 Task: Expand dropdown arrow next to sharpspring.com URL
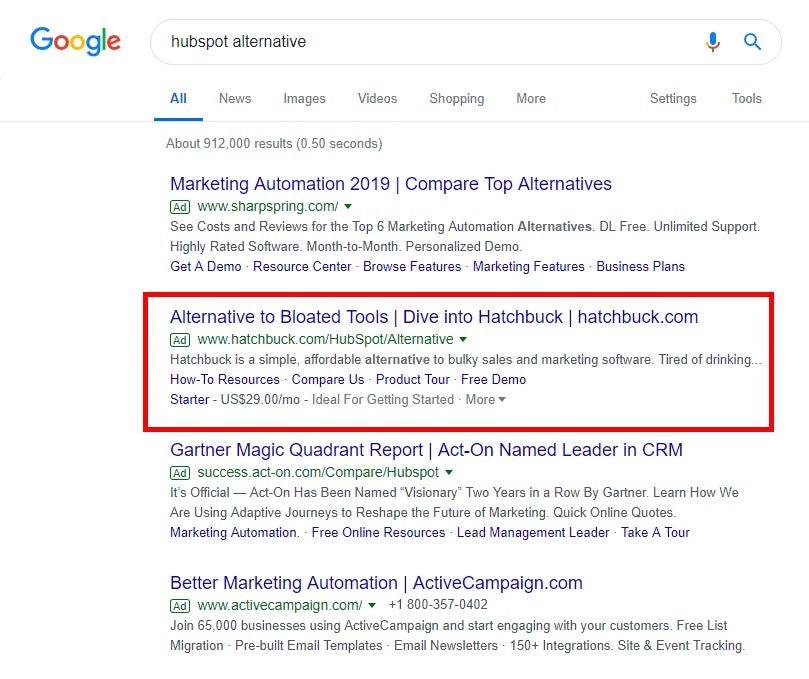(x=348, y=206)
